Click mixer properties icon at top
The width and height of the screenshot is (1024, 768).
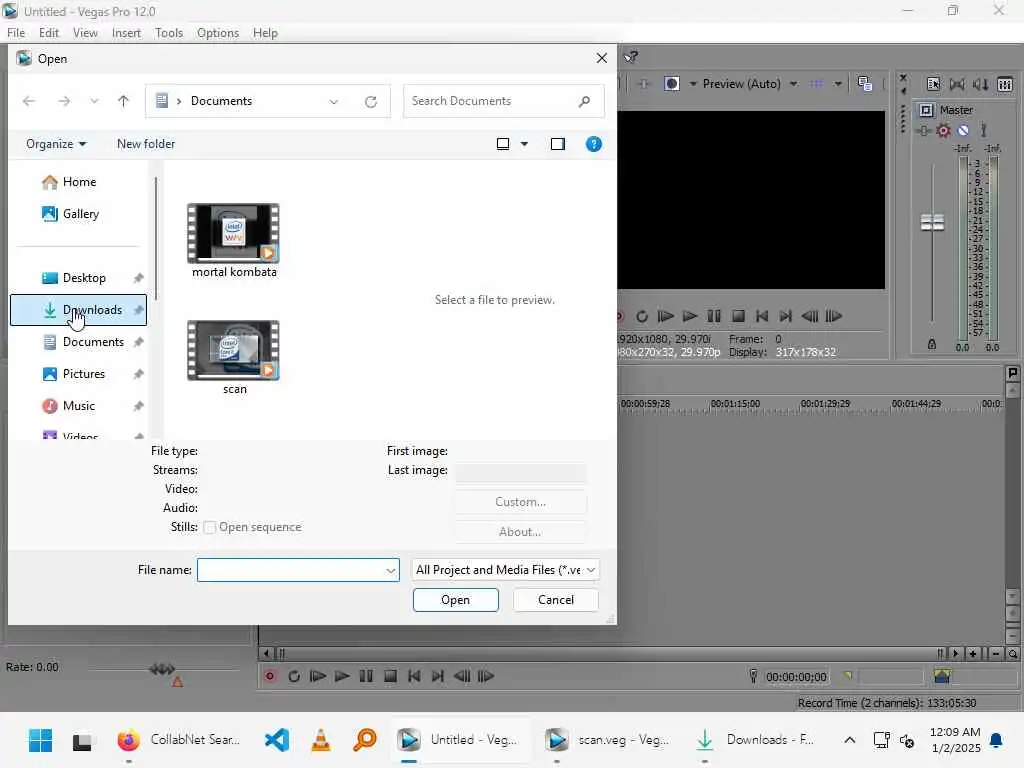click(x=933, y=84)
